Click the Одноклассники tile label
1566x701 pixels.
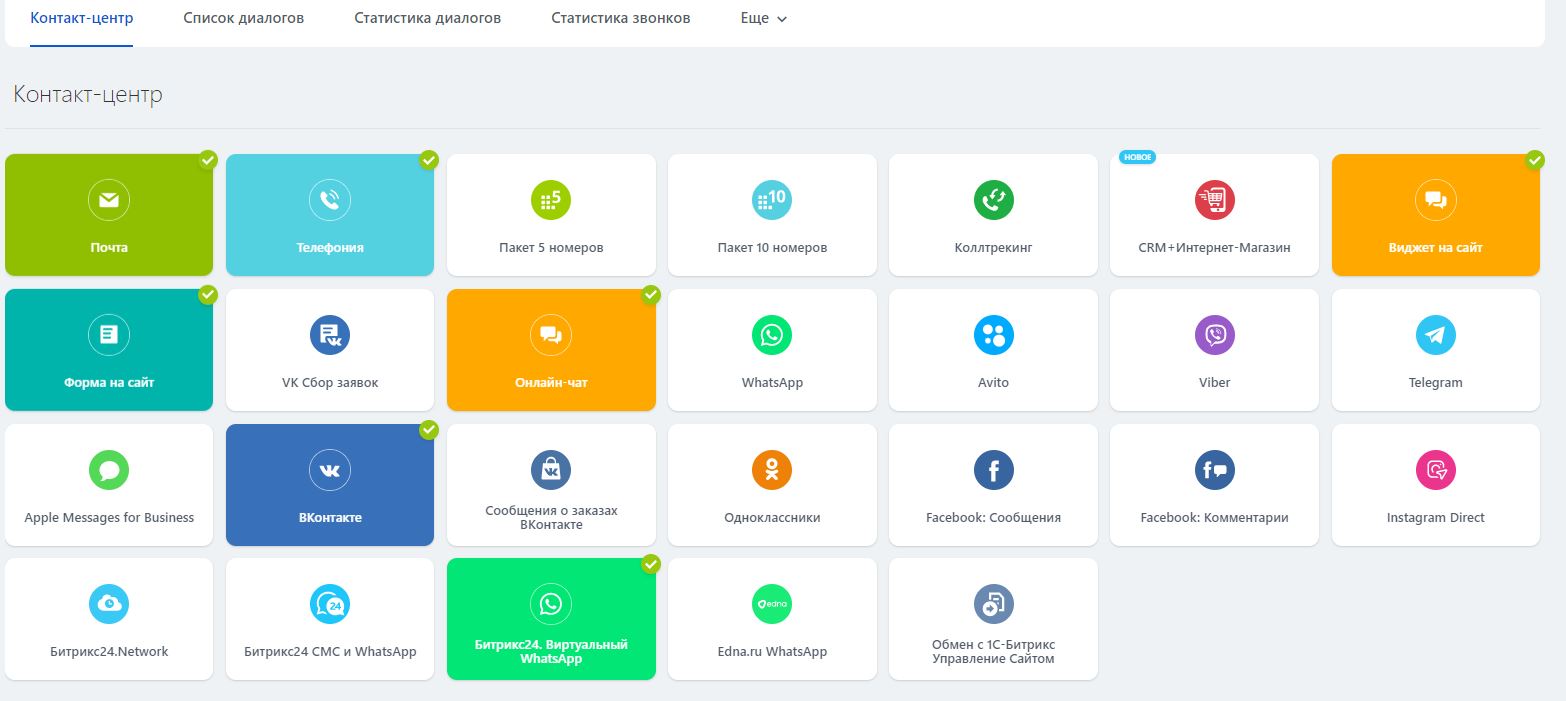[x=772, y=517]
